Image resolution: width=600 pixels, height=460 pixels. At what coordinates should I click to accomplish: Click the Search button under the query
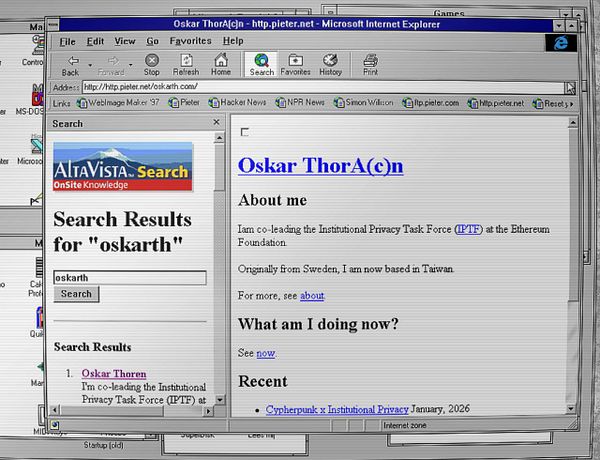point(76,294)
